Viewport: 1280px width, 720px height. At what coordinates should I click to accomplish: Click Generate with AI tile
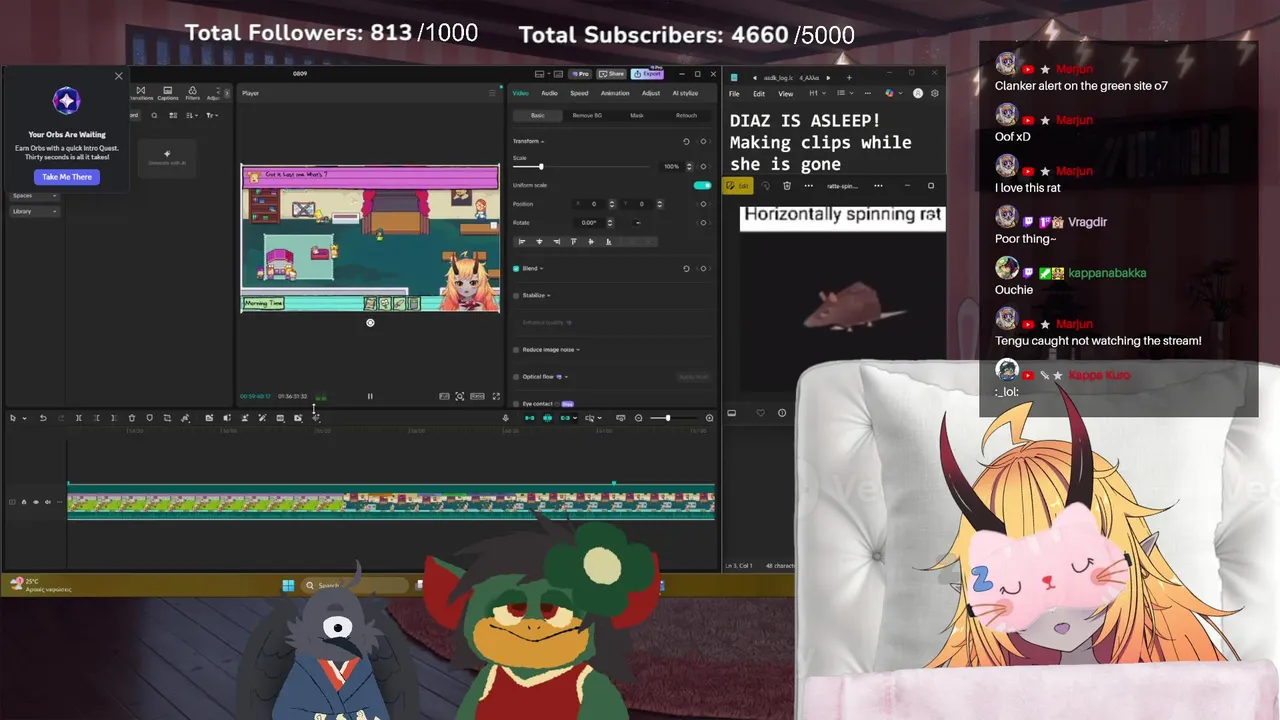[166, 157]
